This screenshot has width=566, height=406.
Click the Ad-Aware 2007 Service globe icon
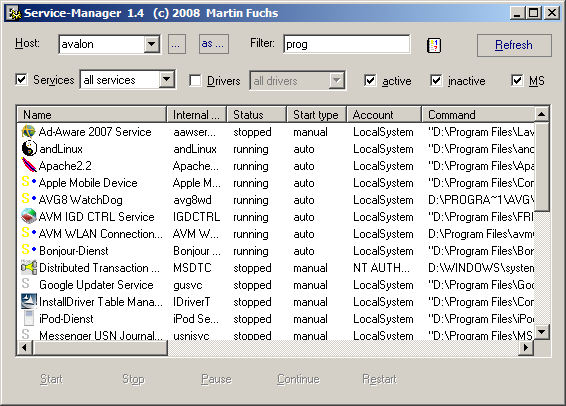(x=29, y=132)
